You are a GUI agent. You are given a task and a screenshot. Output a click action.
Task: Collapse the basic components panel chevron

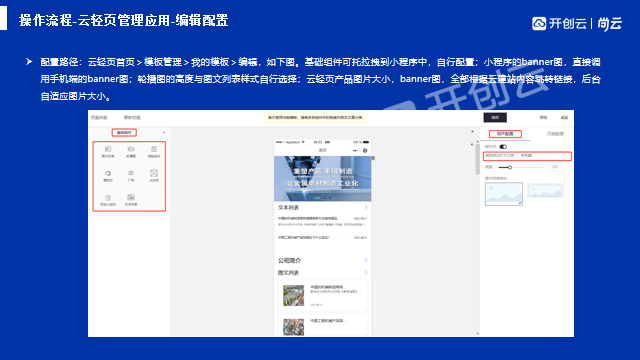point(164,133)
